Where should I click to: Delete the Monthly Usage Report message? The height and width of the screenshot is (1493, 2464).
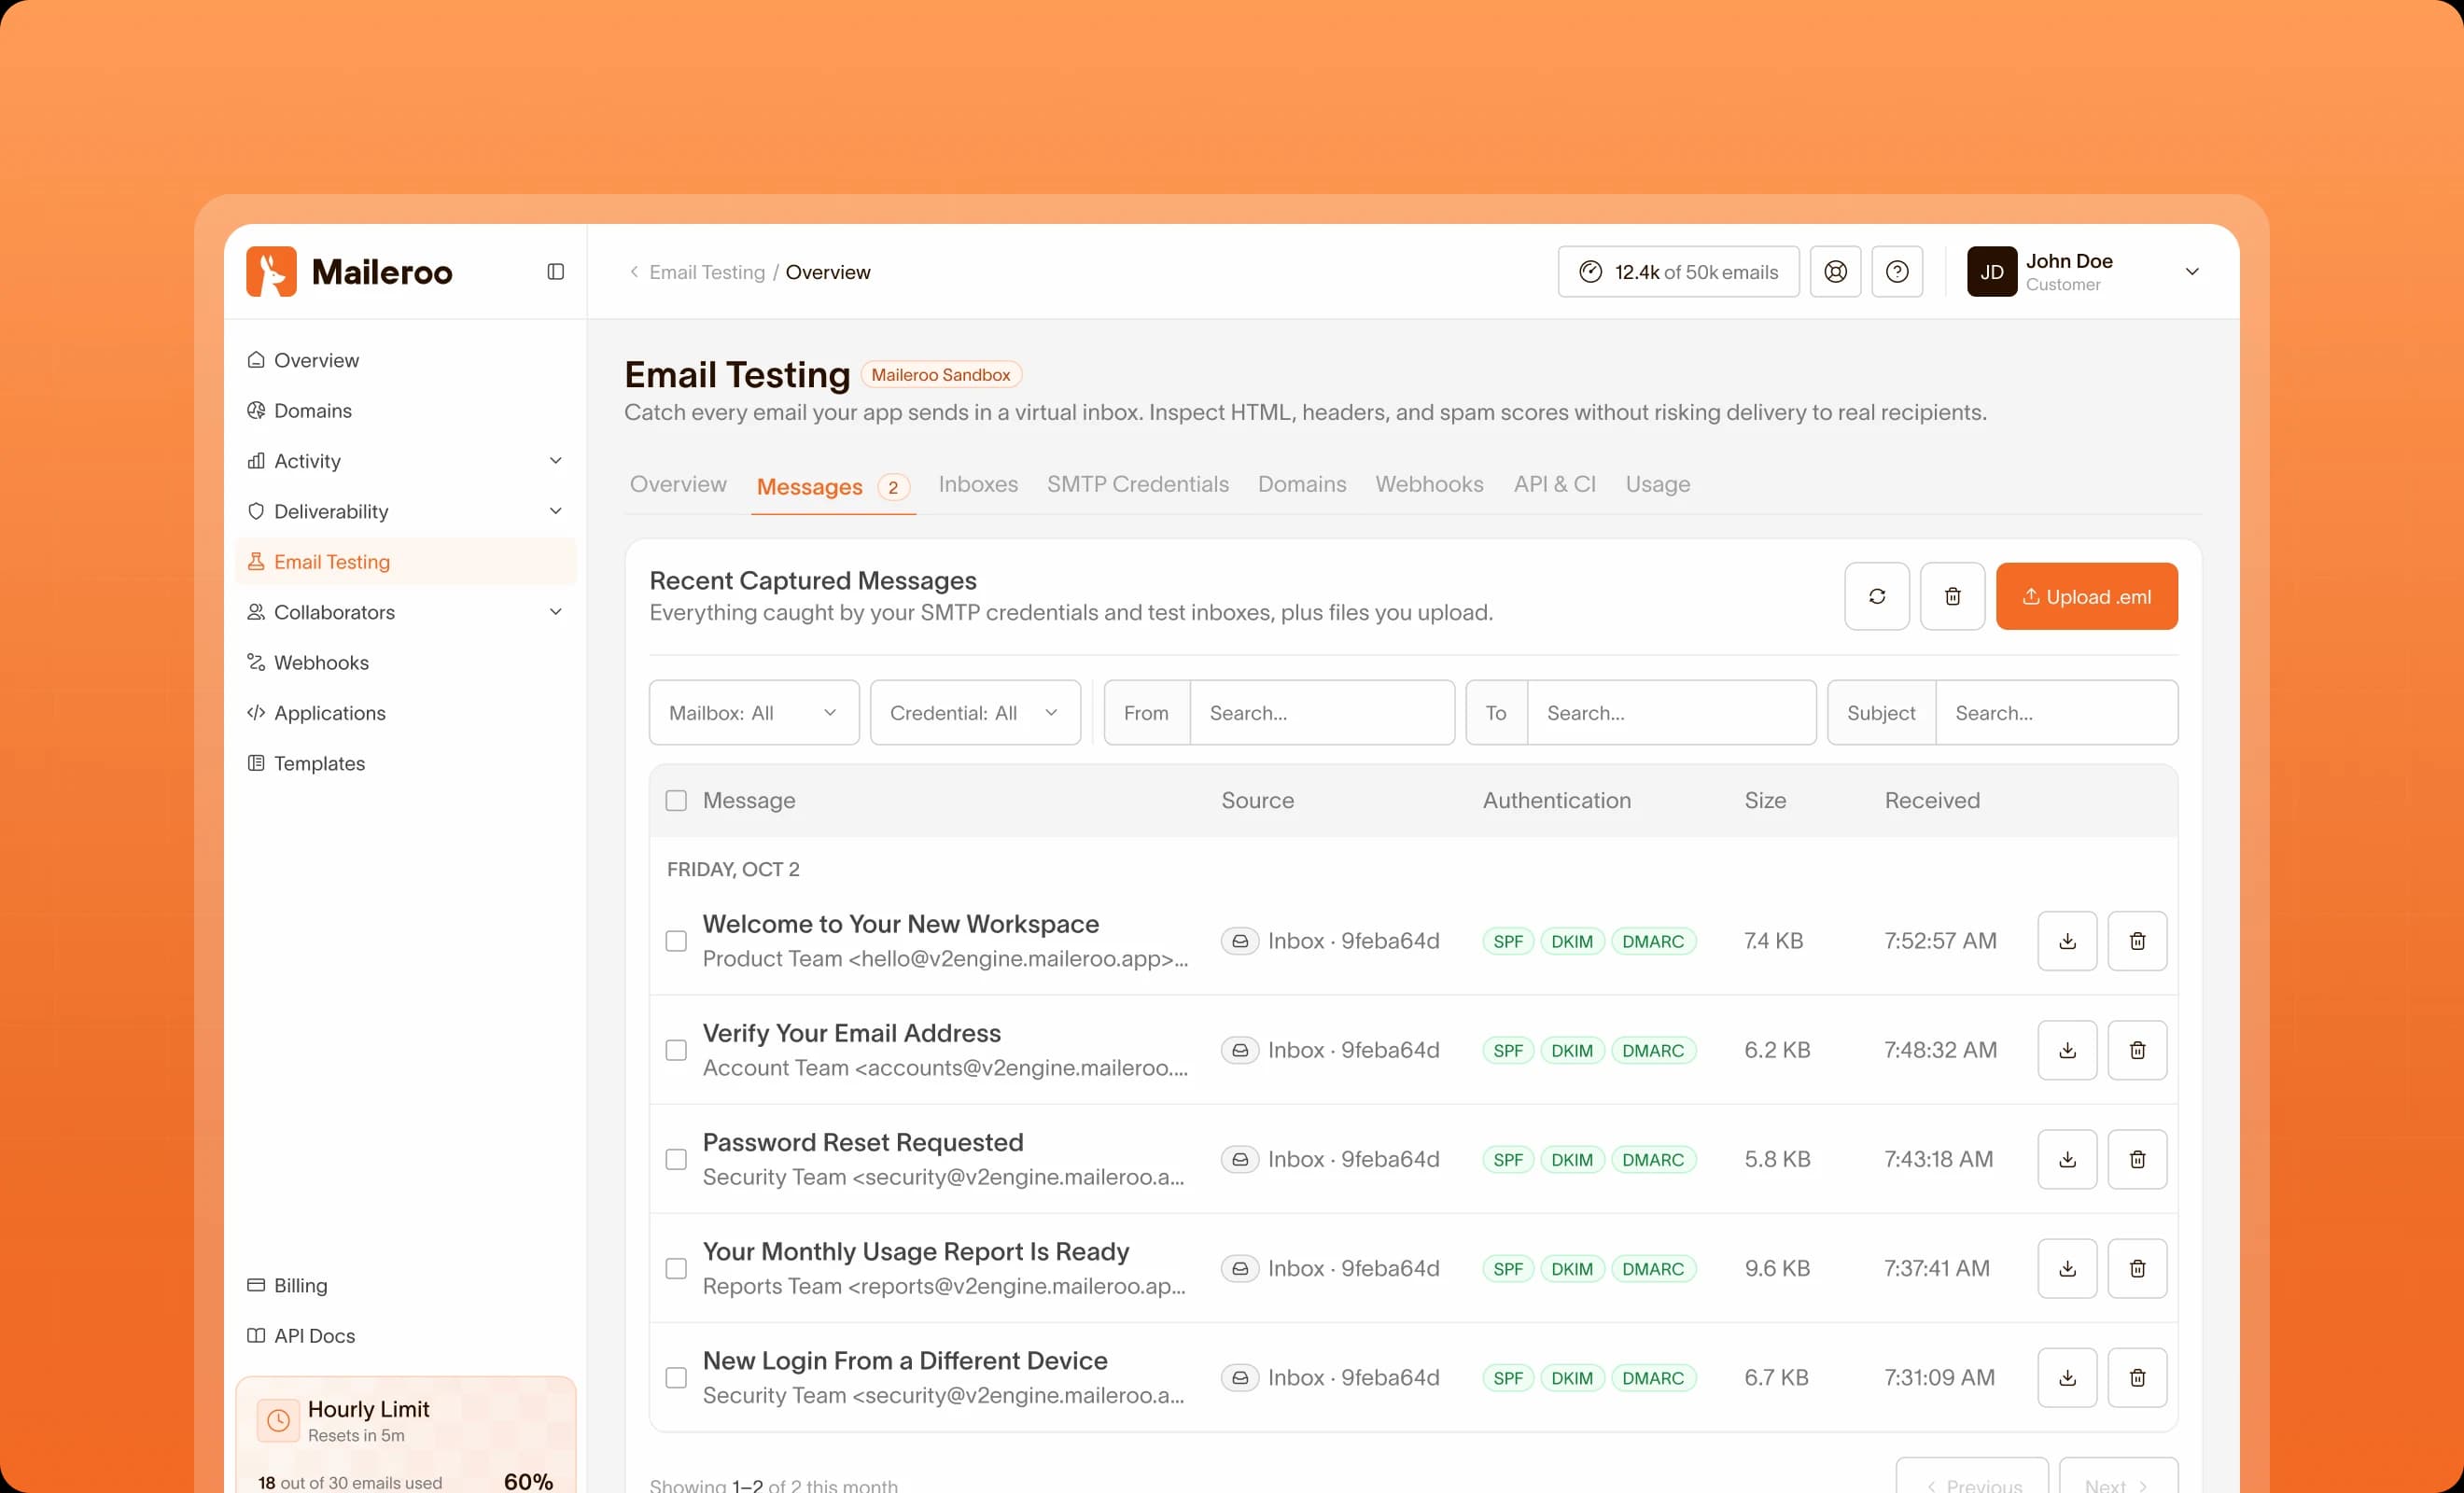pos(2137,1268)
